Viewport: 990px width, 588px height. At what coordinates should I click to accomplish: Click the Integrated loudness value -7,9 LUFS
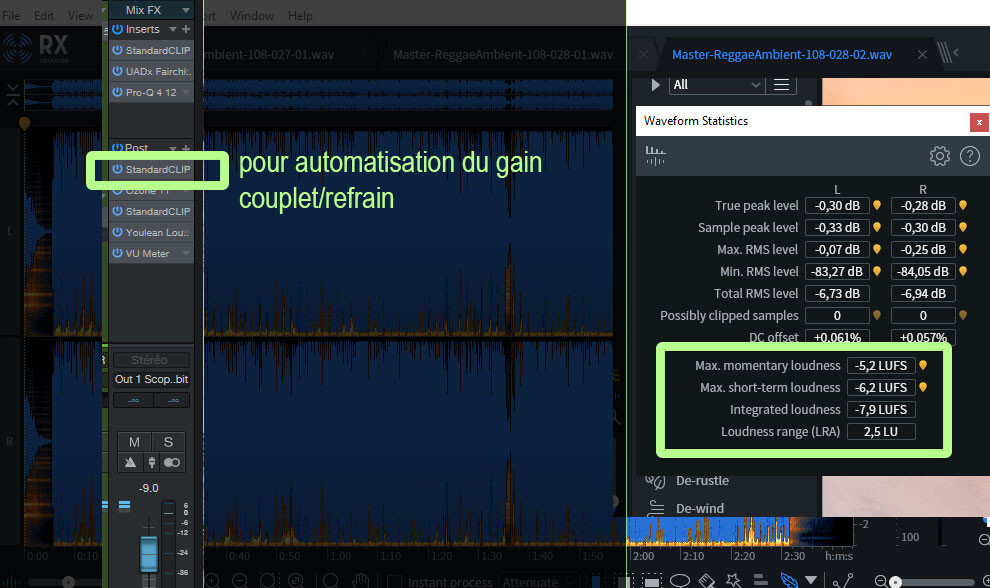click(881, 409)
